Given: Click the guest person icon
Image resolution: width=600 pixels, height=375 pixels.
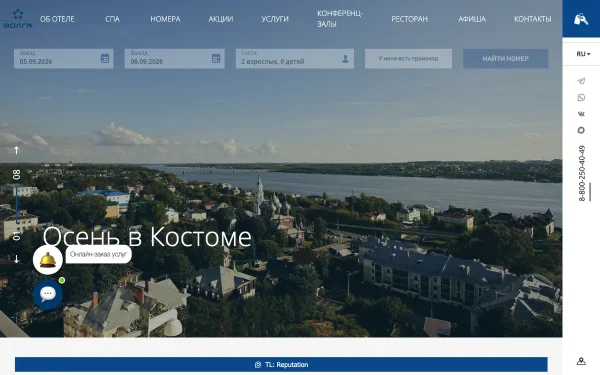Looking at the screenshot, I should 345,59.
